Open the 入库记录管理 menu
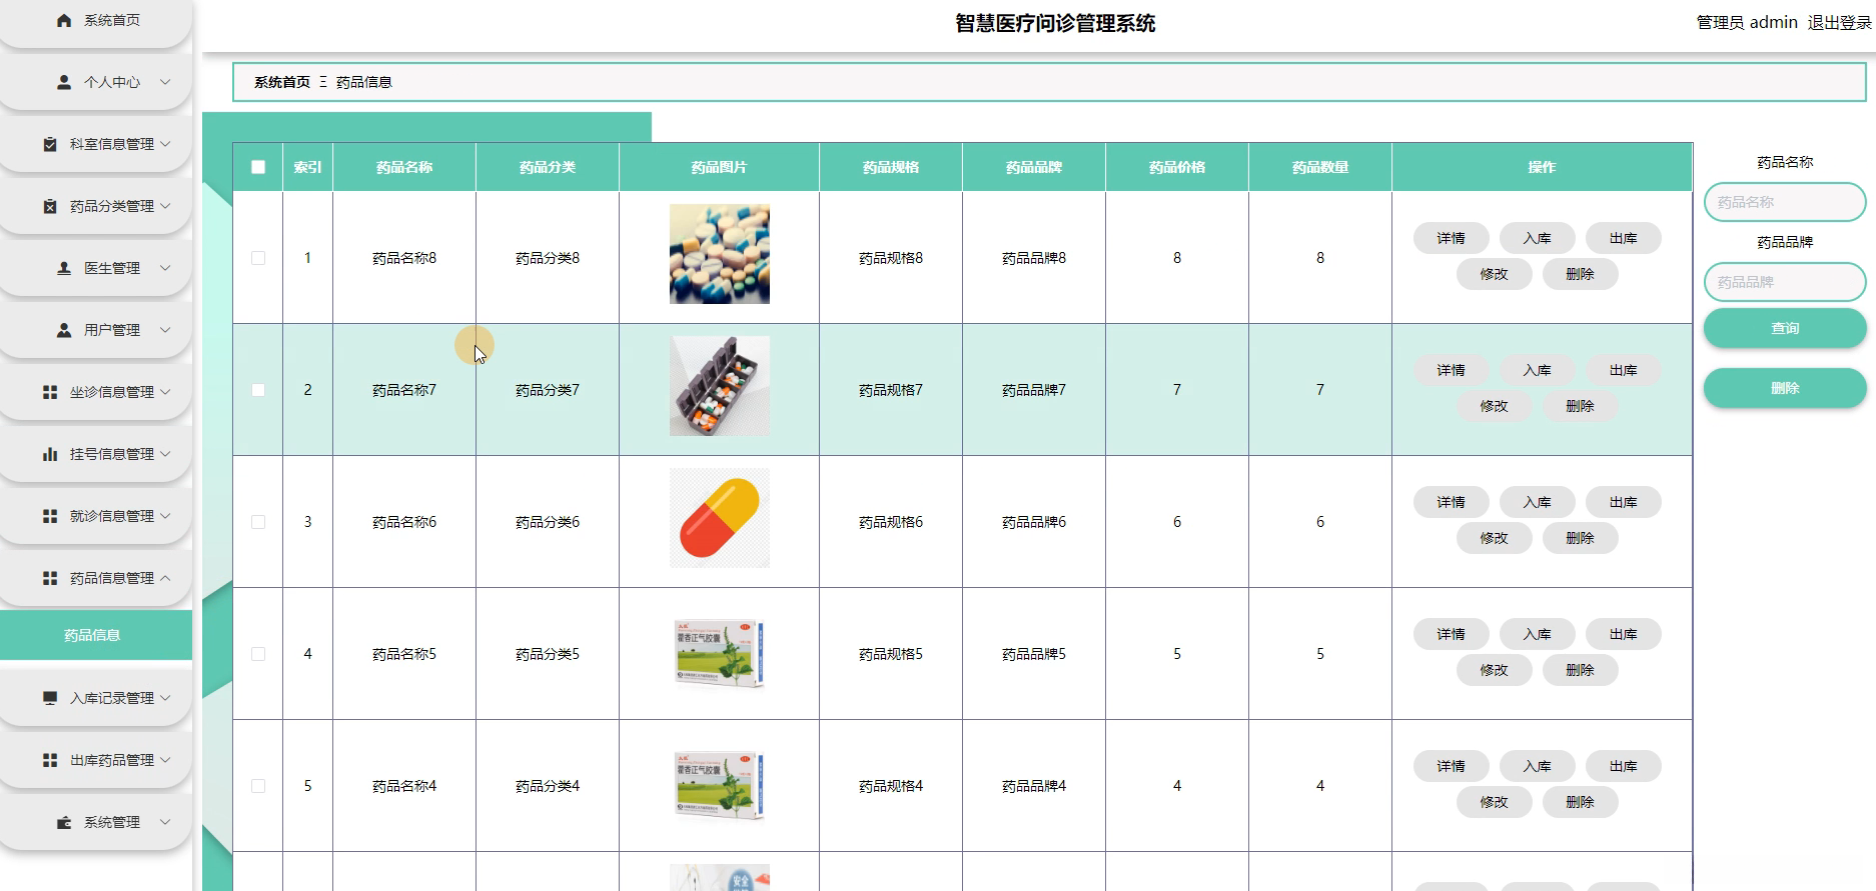The width and height of the screenshot is (1876, 891). coord(96,698)
